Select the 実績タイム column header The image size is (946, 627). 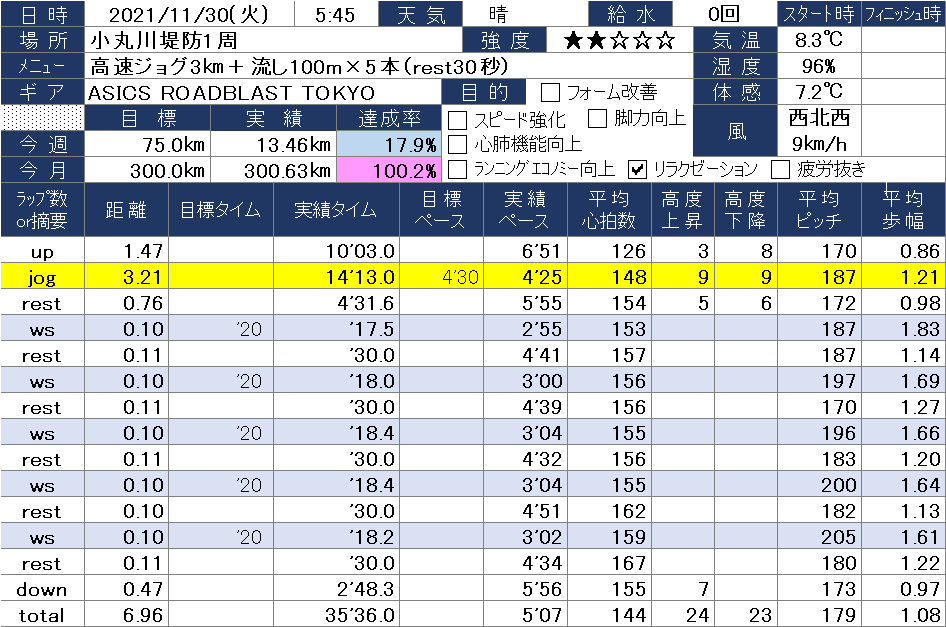pyautogui.click(x=336, y=209)
